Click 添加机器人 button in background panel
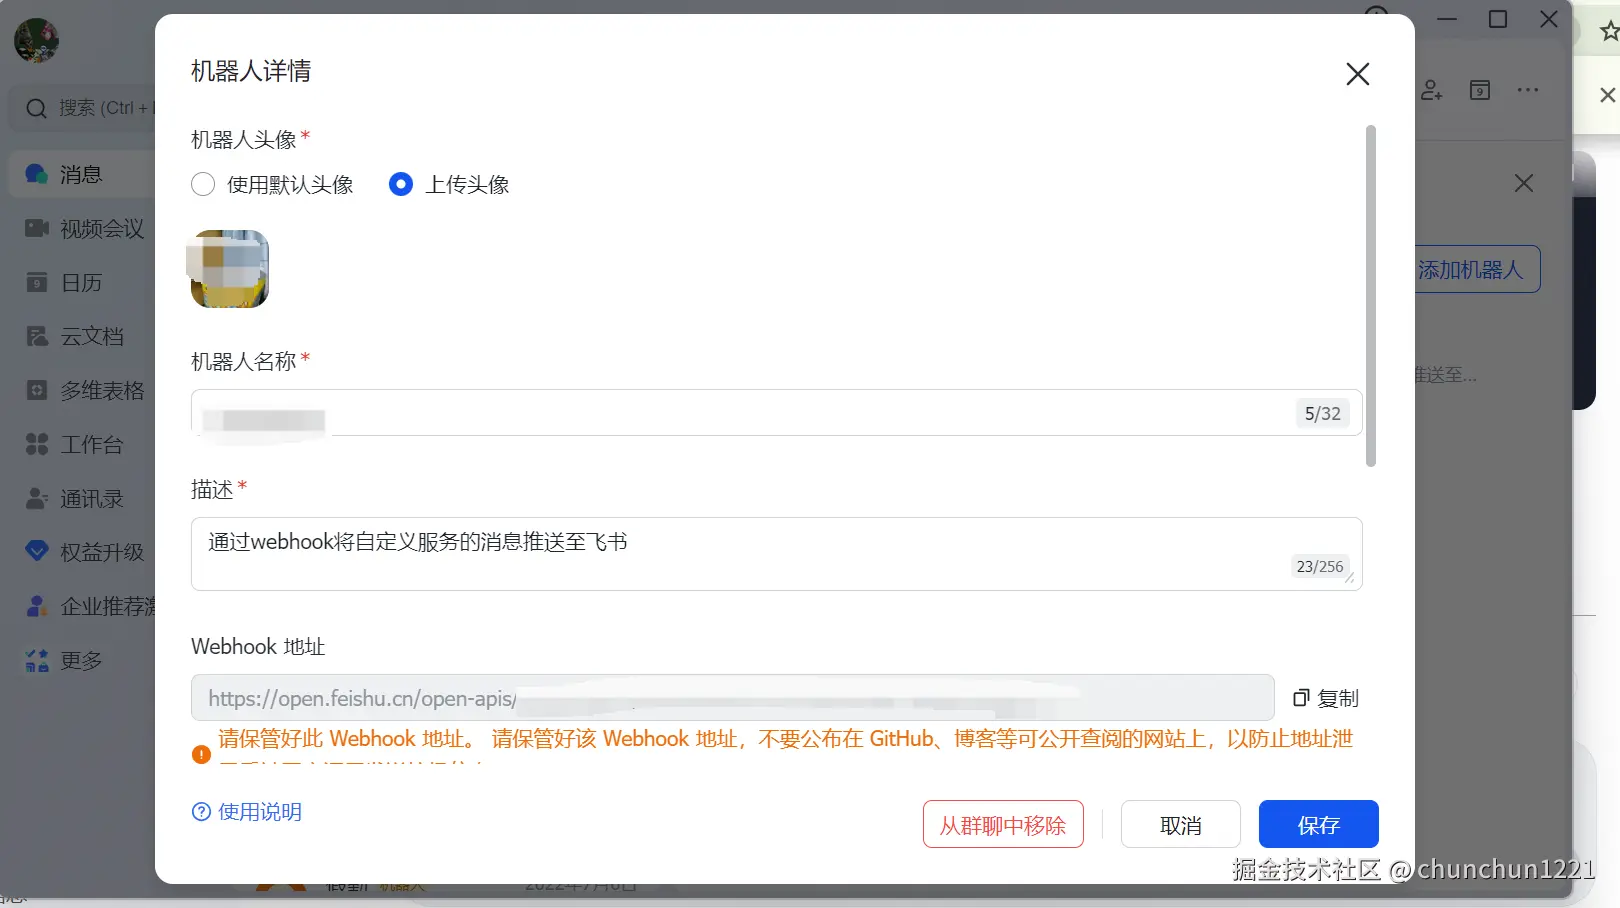The height and width of the screenshot is (908, 1620). pyautogui.click(x=1477, y=270)
